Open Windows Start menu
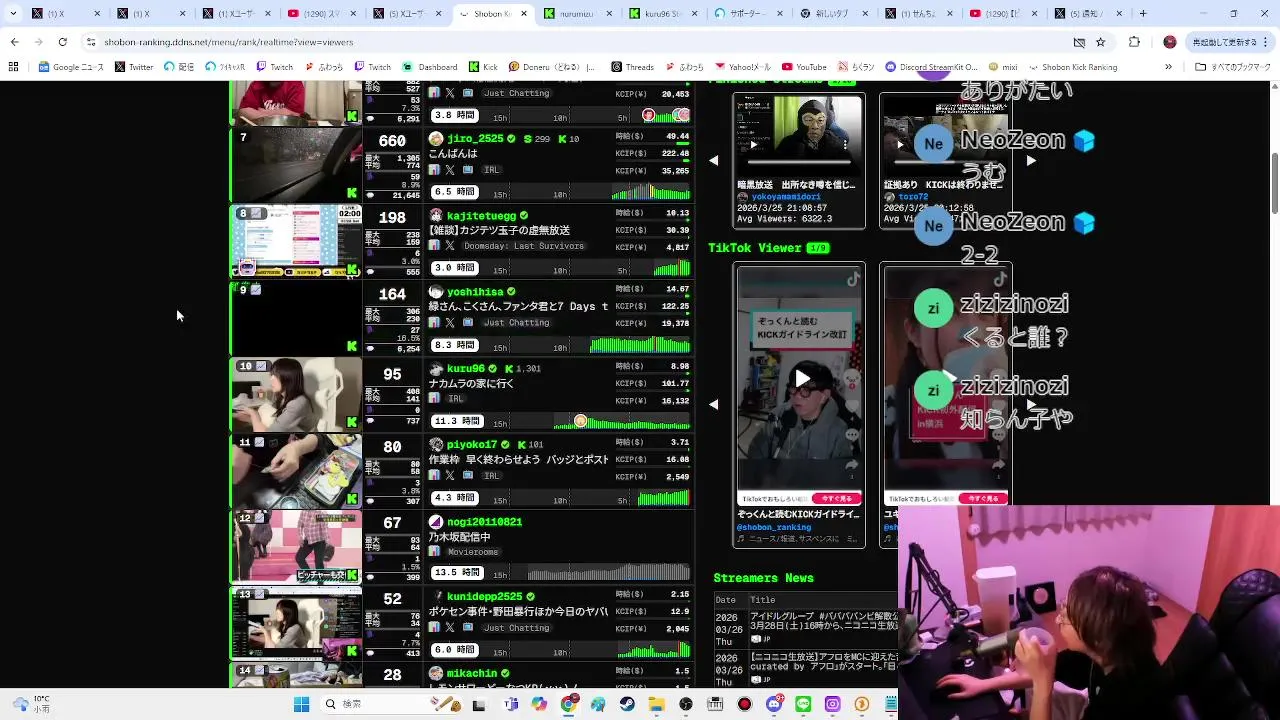The width and height of the screenshot is (1280, 720). (x=301, y=704)
